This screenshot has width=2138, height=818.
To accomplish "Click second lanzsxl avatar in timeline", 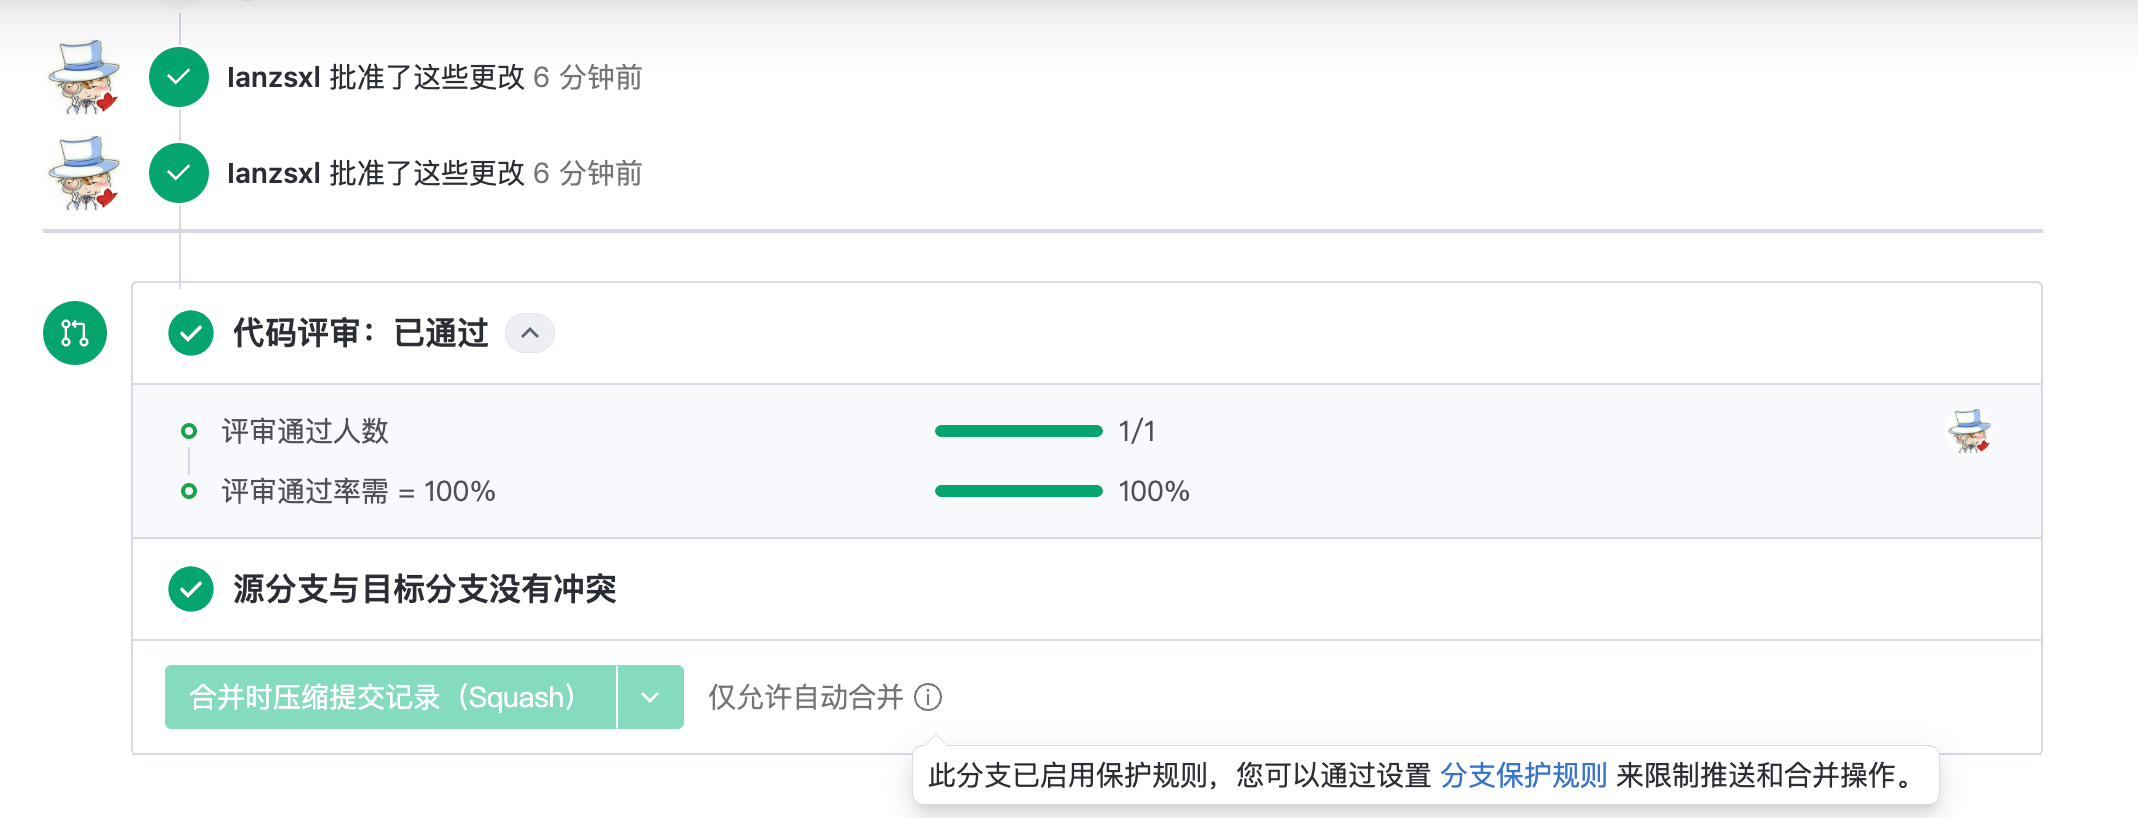I will (84, 173).
